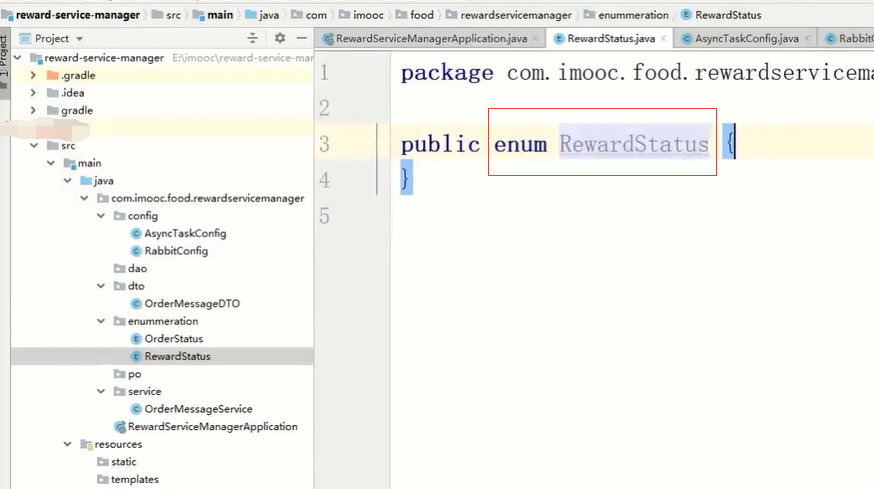
Task: Click the RabbitConfig class icon in tree
Action: [135, 251]
